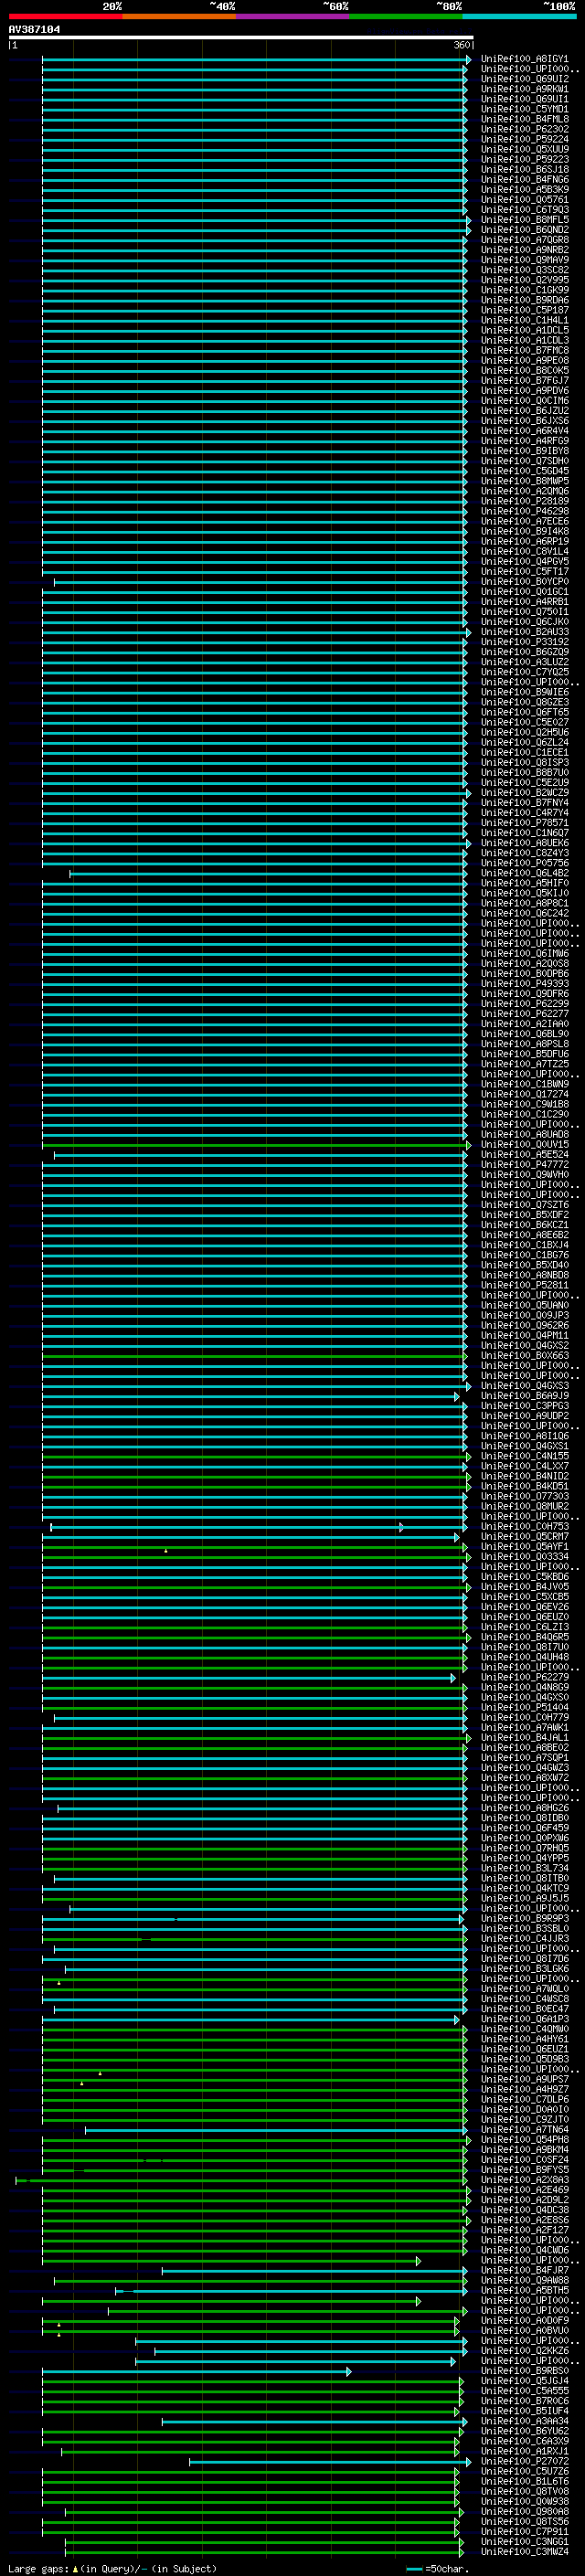Click the red 20% legend color segment
585x2576 pixels.
click(x=65, y=16)
